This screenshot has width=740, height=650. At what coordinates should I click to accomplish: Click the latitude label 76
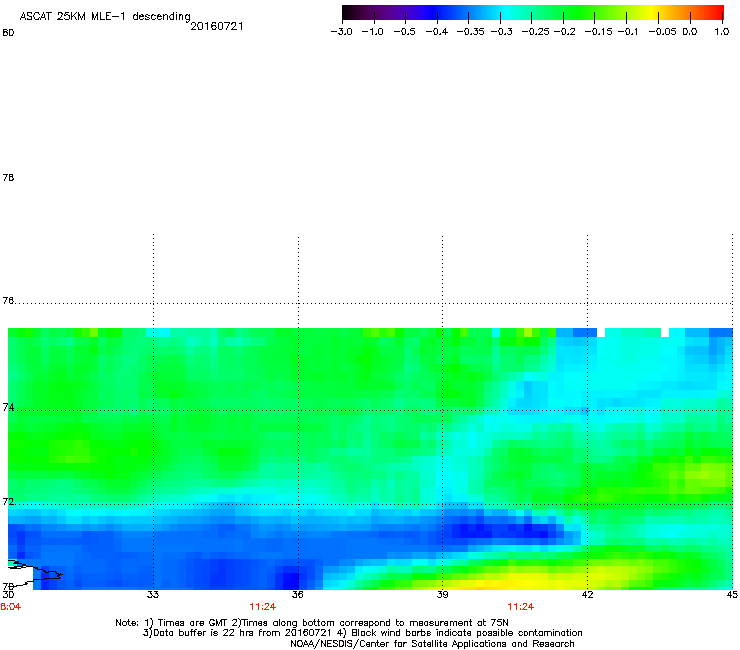pos(8,300)
